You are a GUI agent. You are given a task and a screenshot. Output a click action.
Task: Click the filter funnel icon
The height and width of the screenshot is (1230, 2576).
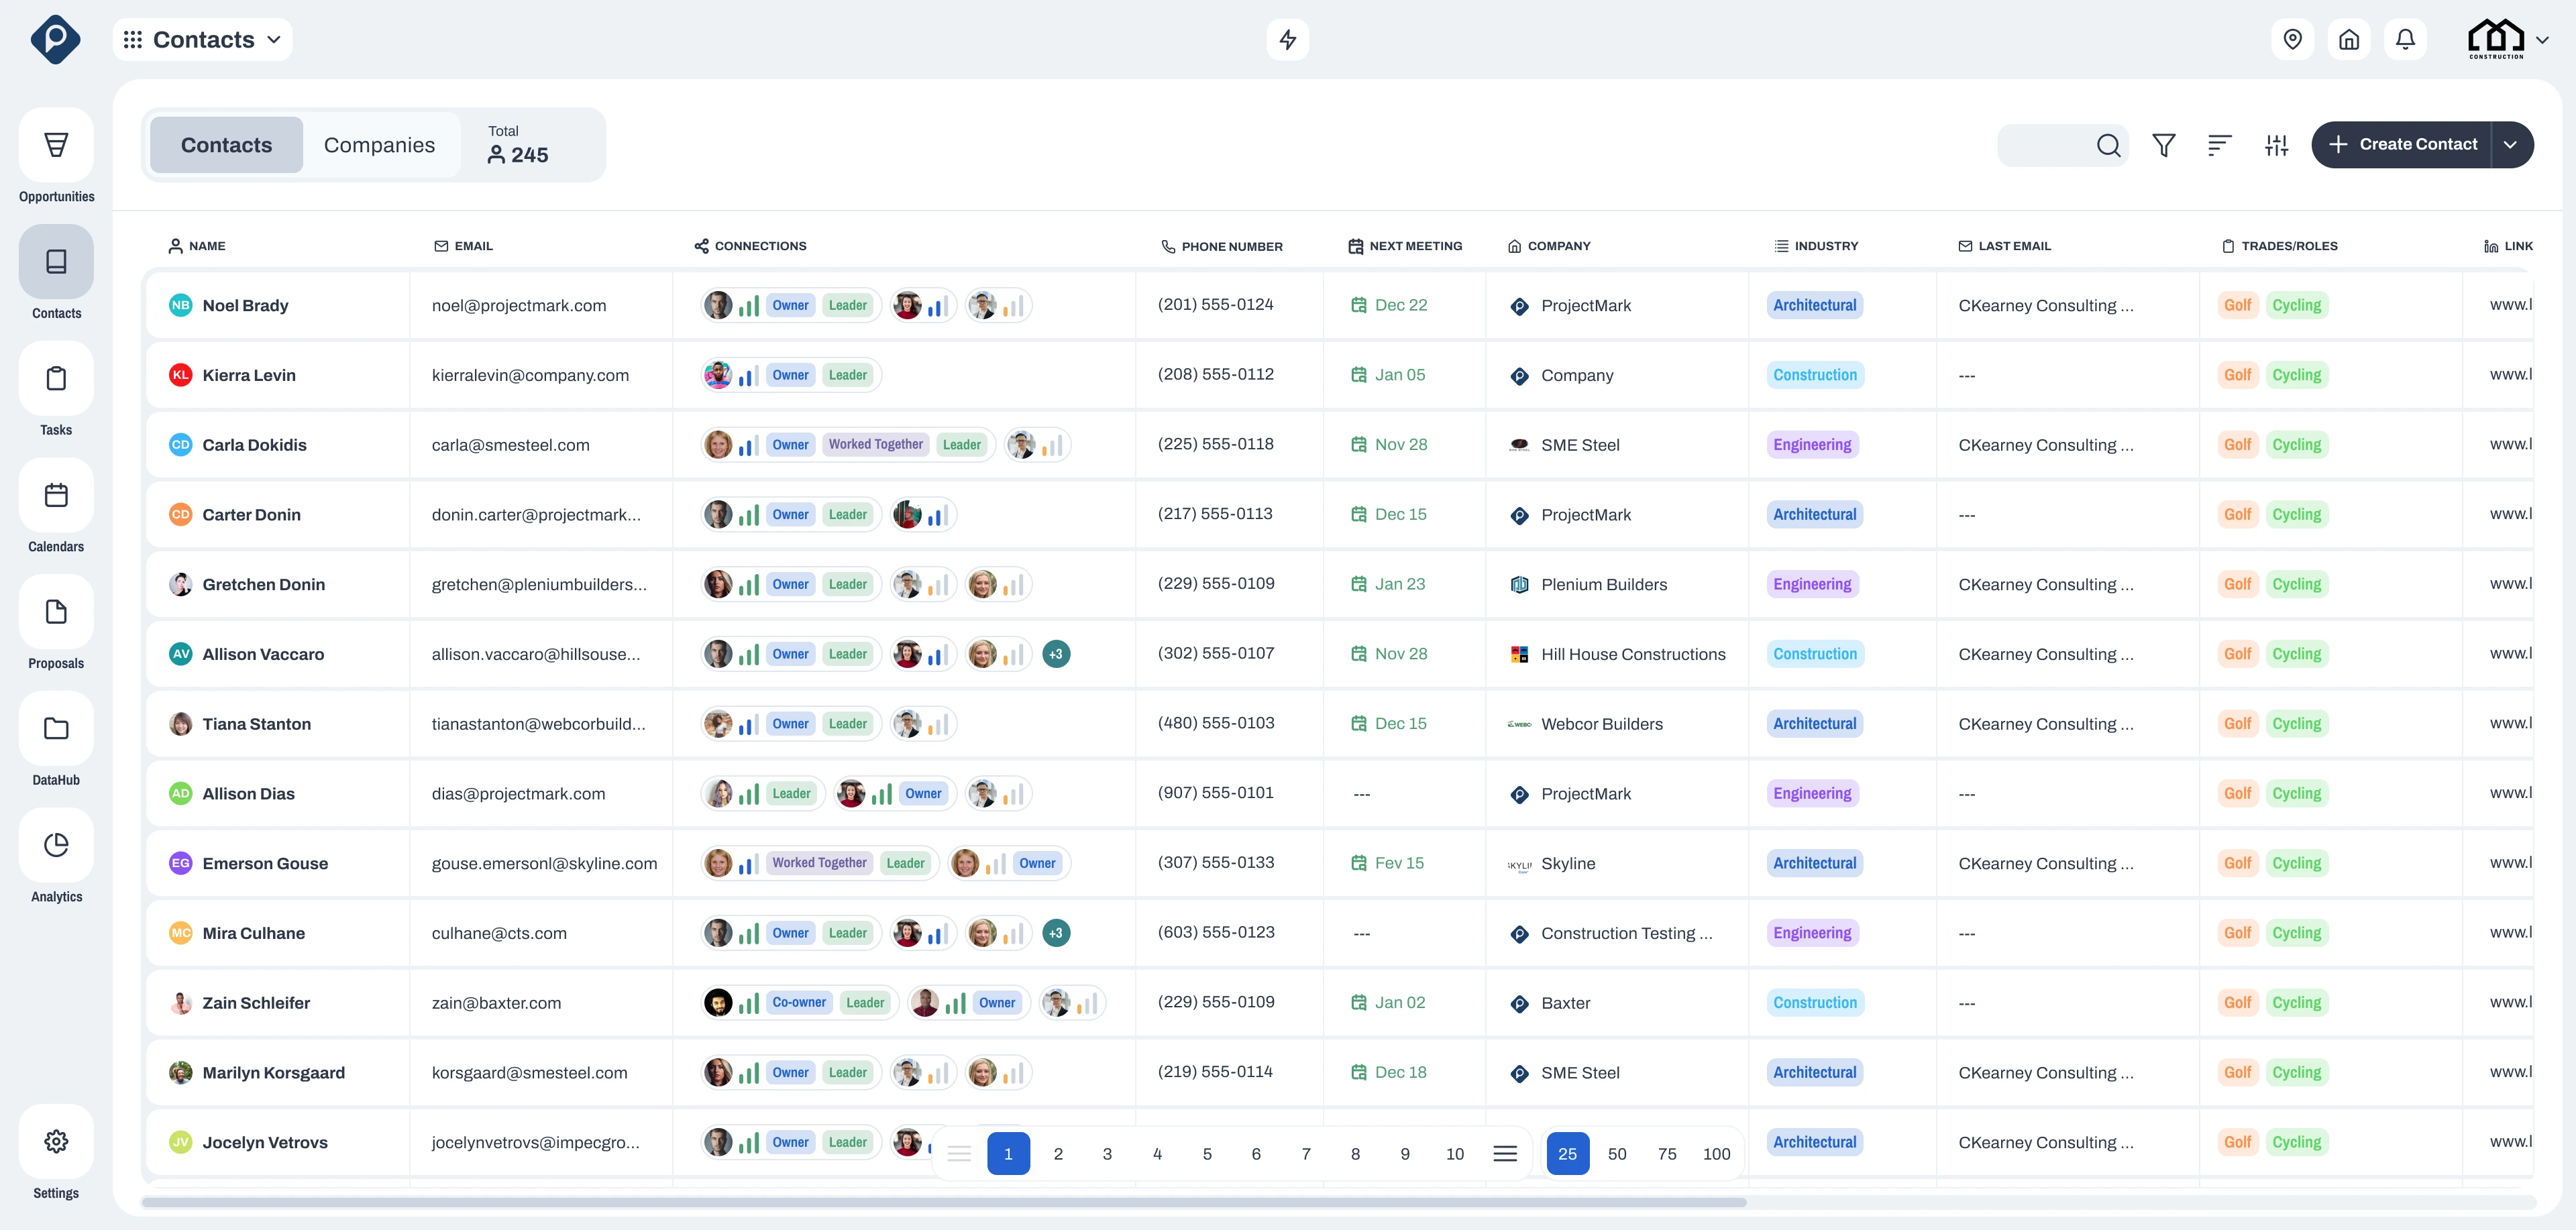click(2164, 145)
